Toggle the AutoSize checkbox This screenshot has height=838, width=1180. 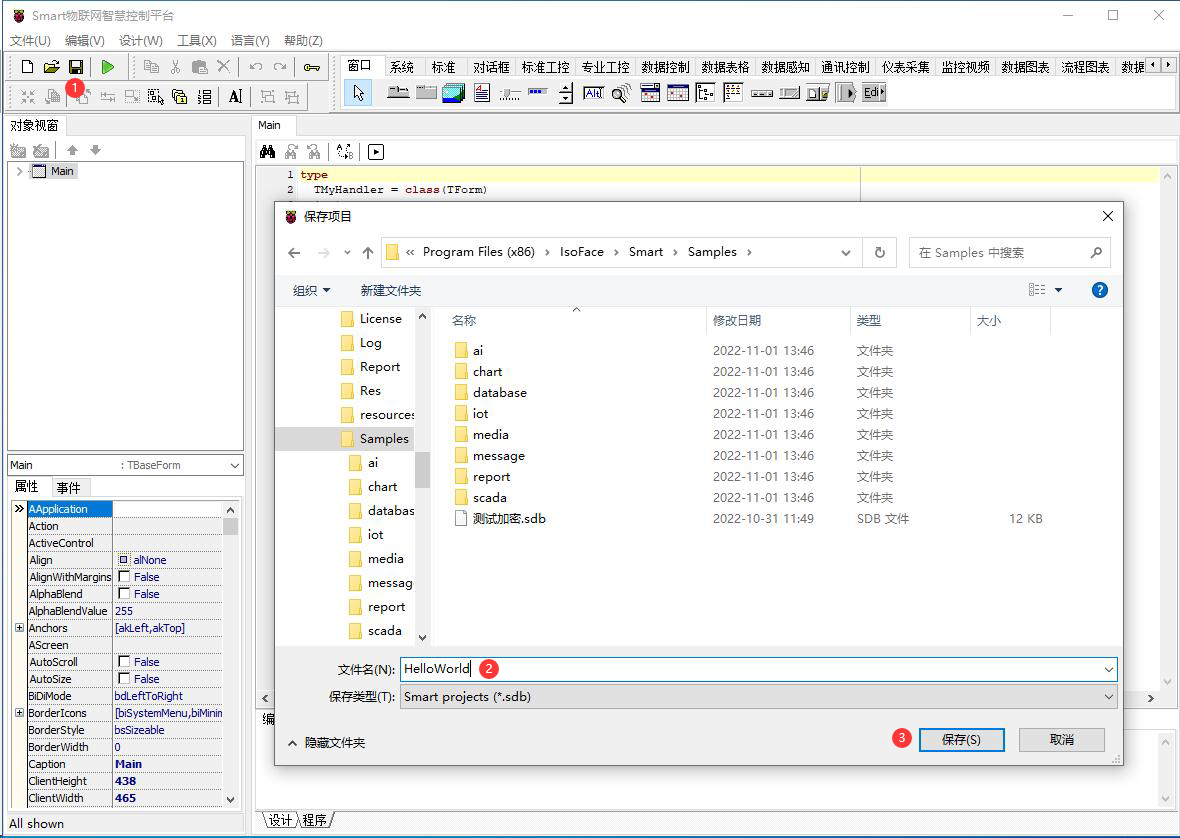point(124,679)
